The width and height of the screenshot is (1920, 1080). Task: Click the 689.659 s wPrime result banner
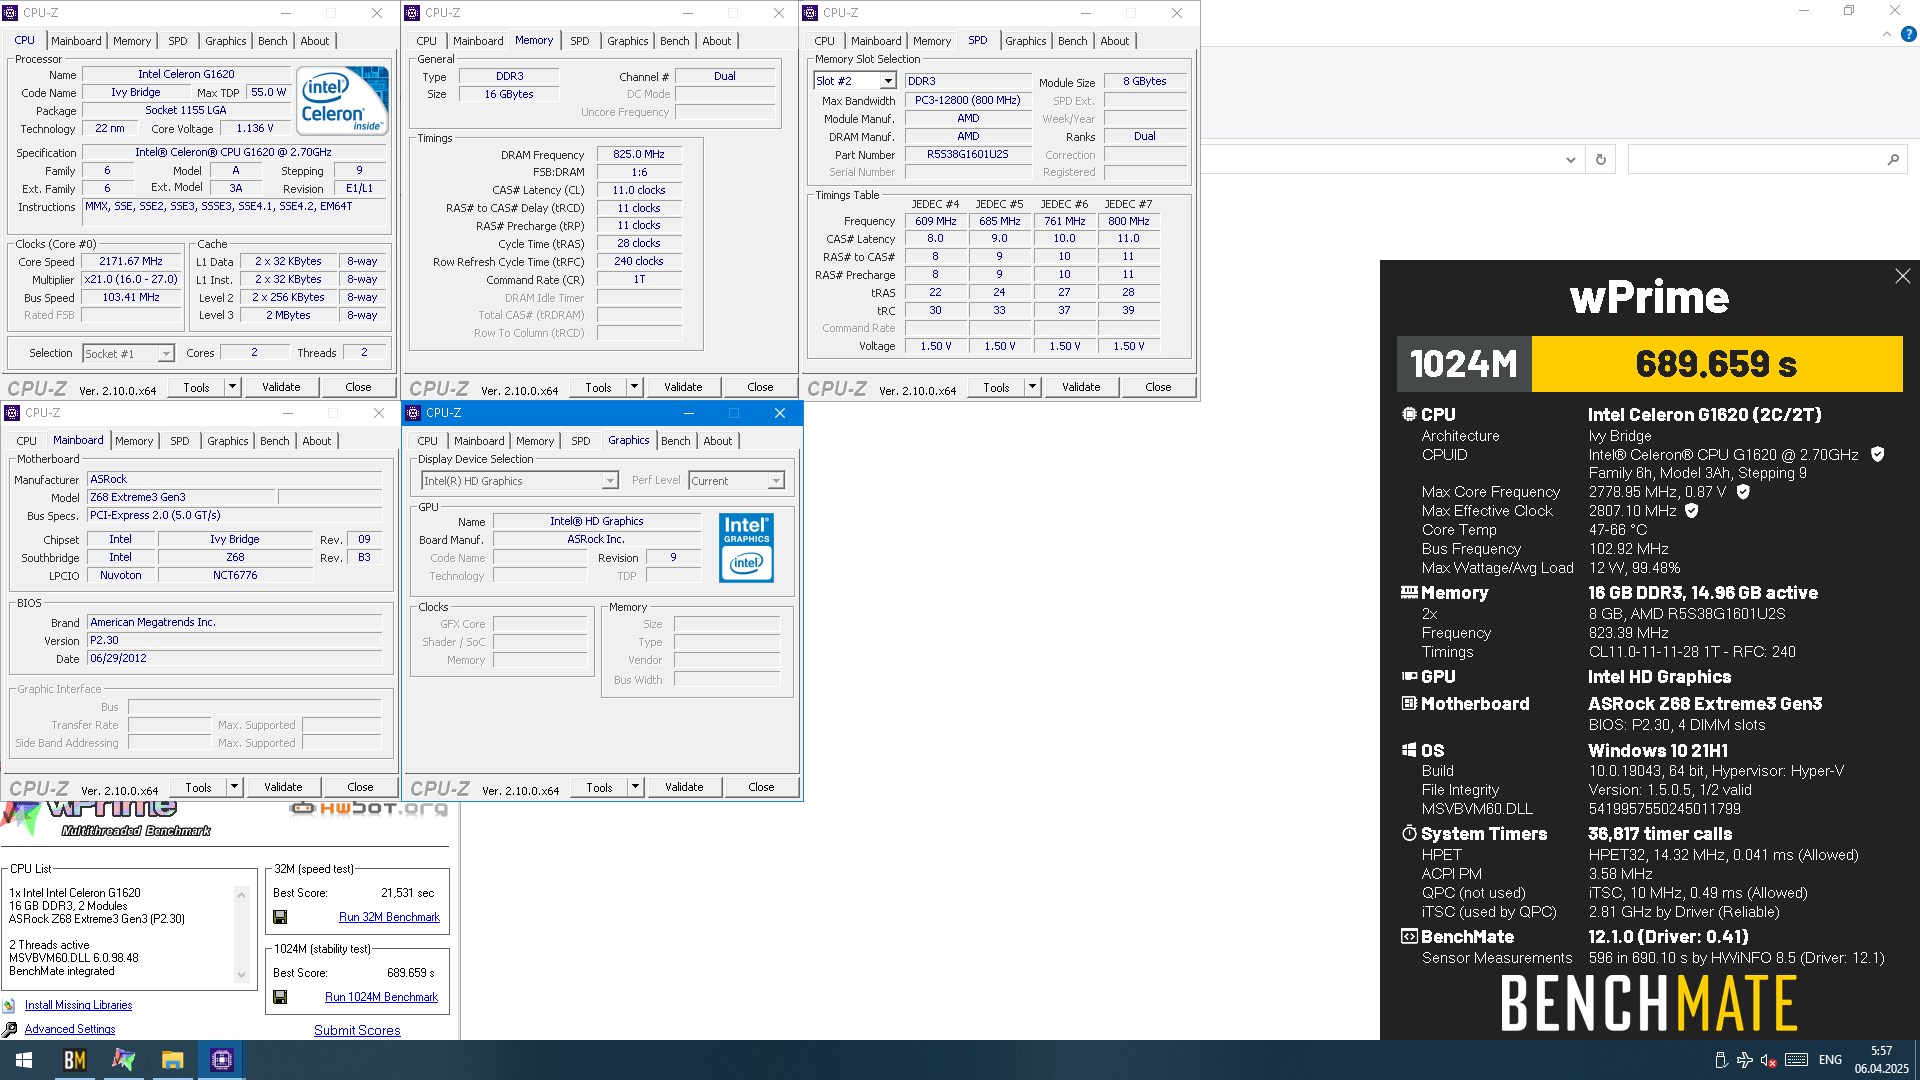pos(1716,364)
